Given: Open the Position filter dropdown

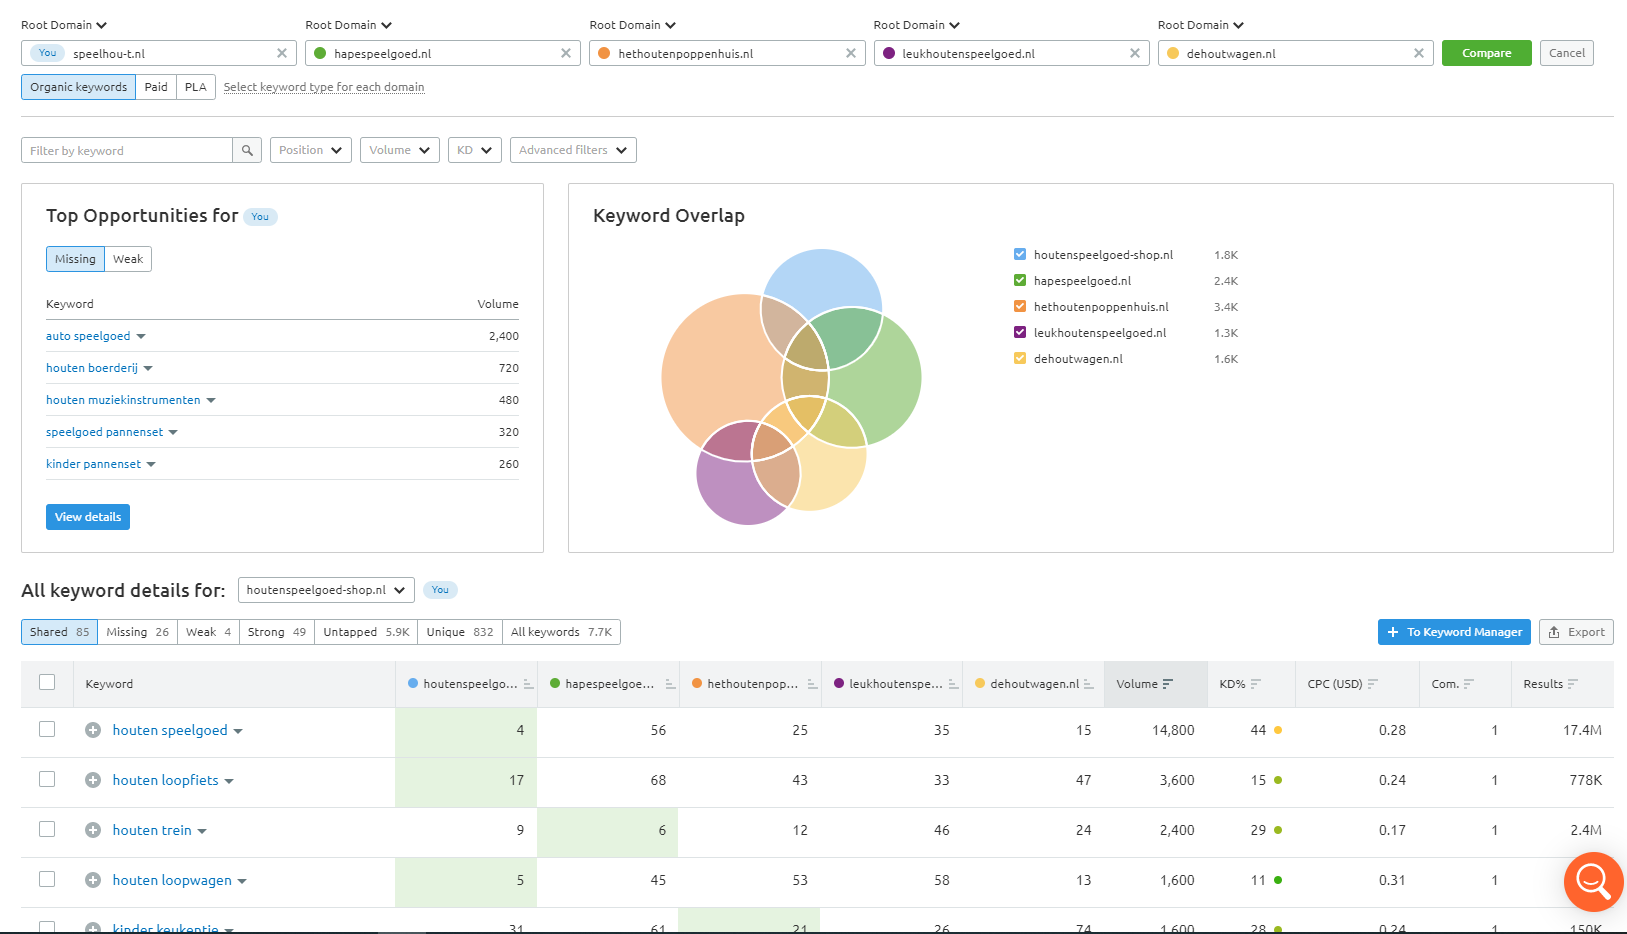Looking at the screenshot, I should click(x=310, y=150).
